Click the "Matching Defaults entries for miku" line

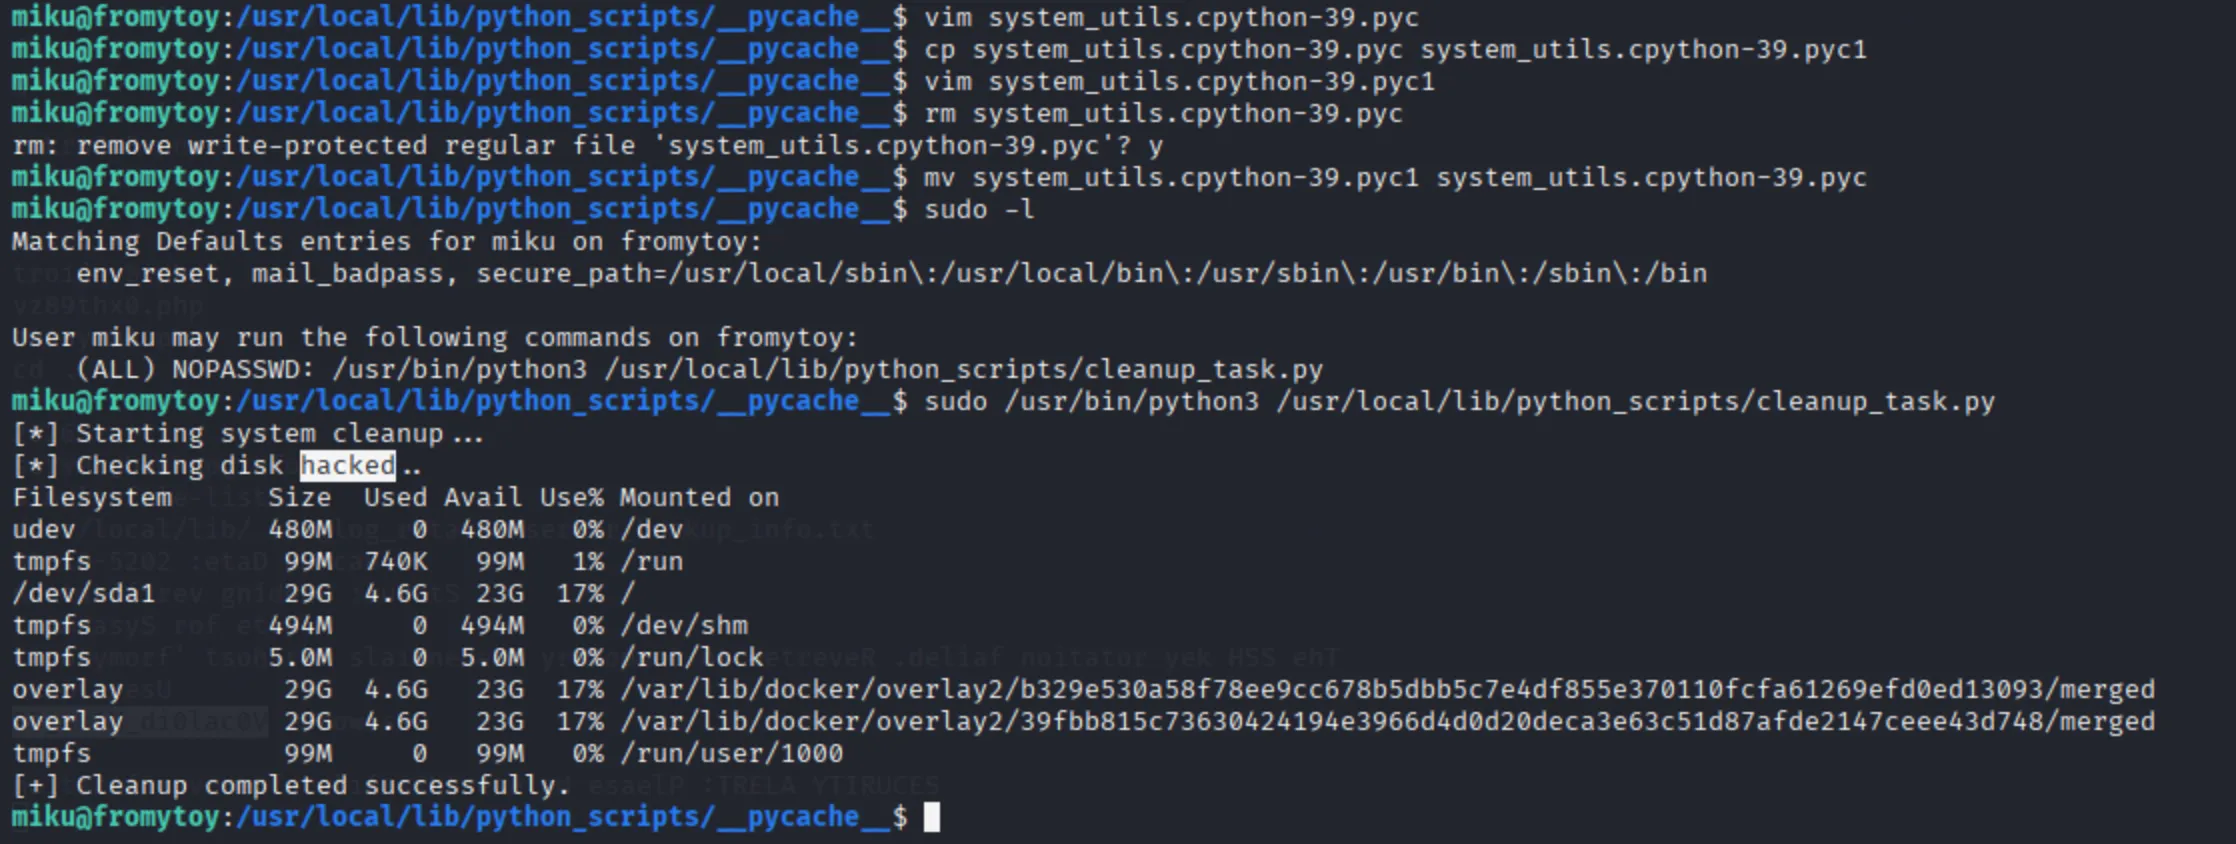(x=386, y=241)
